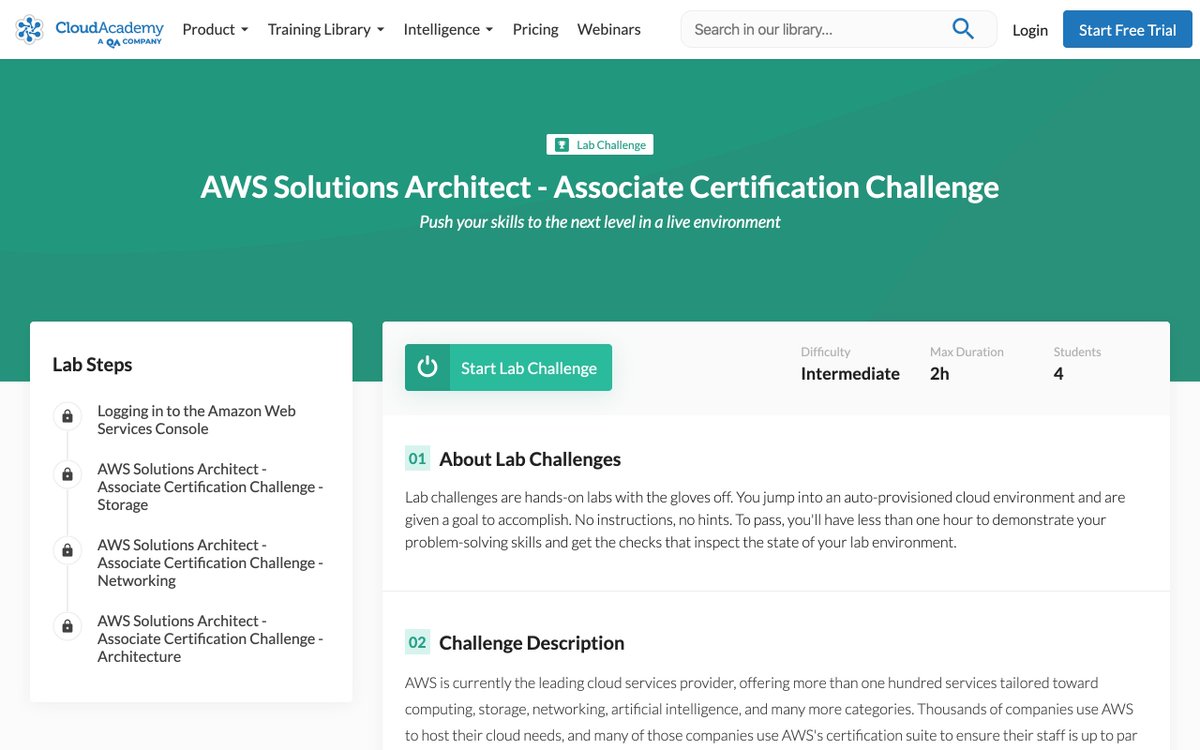Click the Difficulty label
This screenshot has width=1200, height=750.
coord(826,352)
